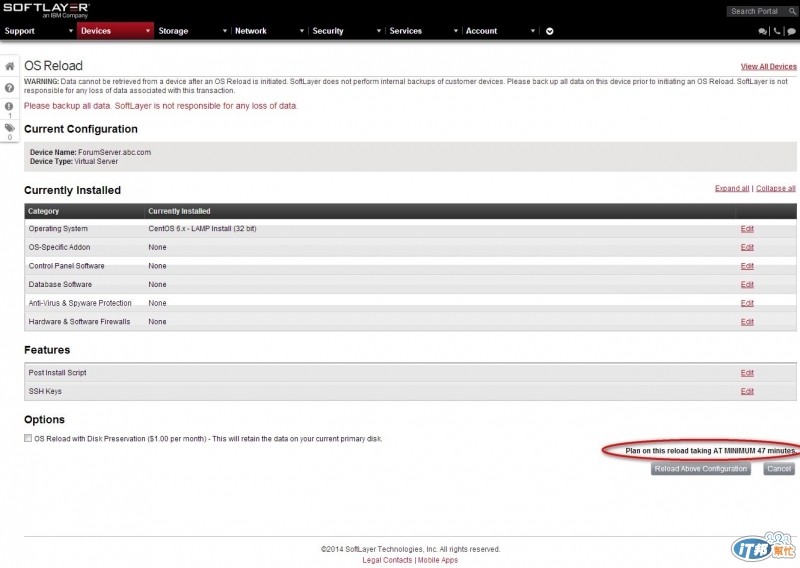This screenshot has height=568, width=800.
Task: Open the Storage menu
Action: (173, 31)
